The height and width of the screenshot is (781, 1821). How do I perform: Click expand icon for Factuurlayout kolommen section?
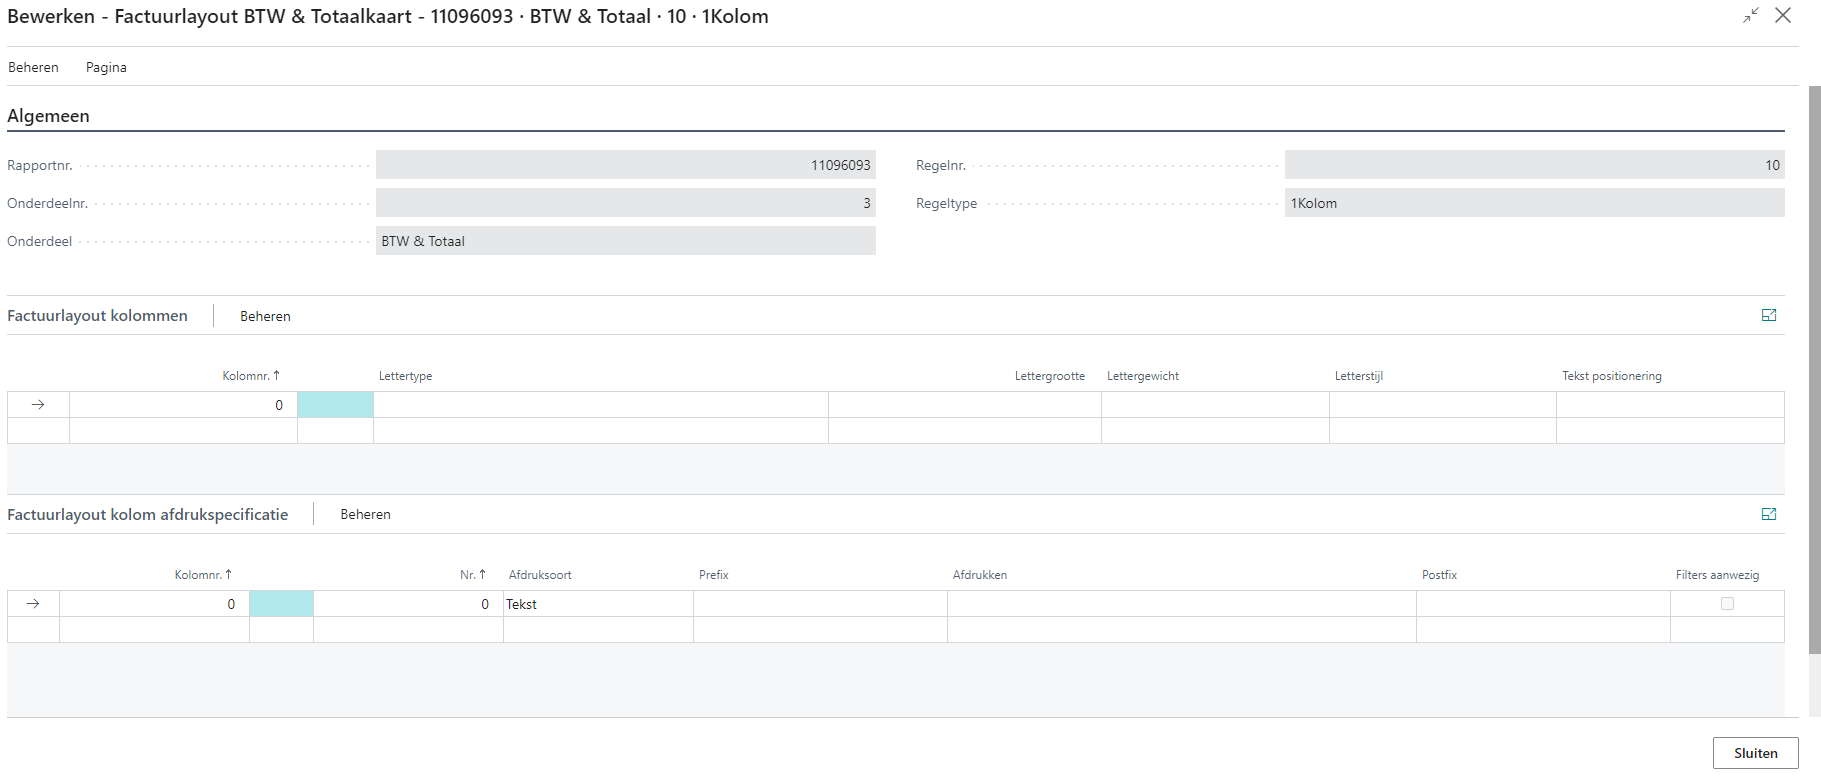[x=1768, y=315]
